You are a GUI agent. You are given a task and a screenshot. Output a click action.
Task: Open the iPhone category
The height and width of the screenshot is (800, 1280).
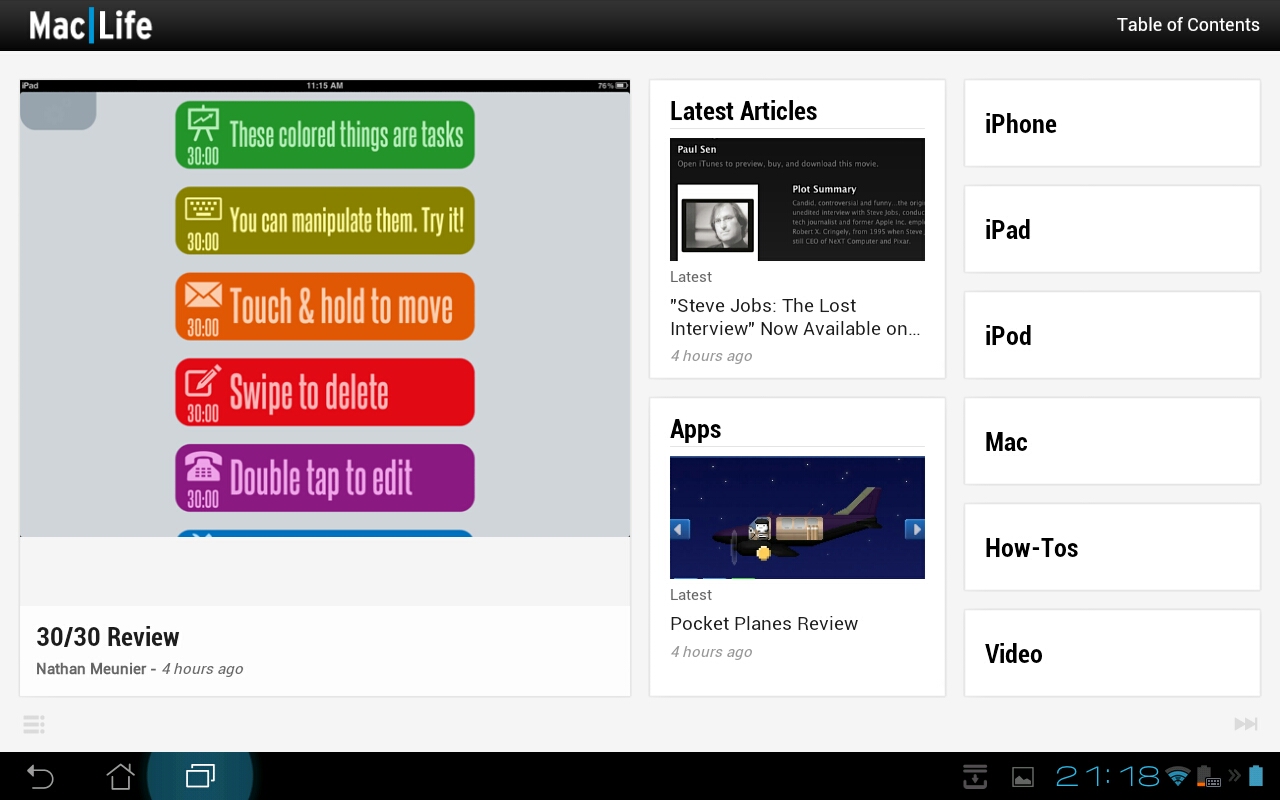1112,124
